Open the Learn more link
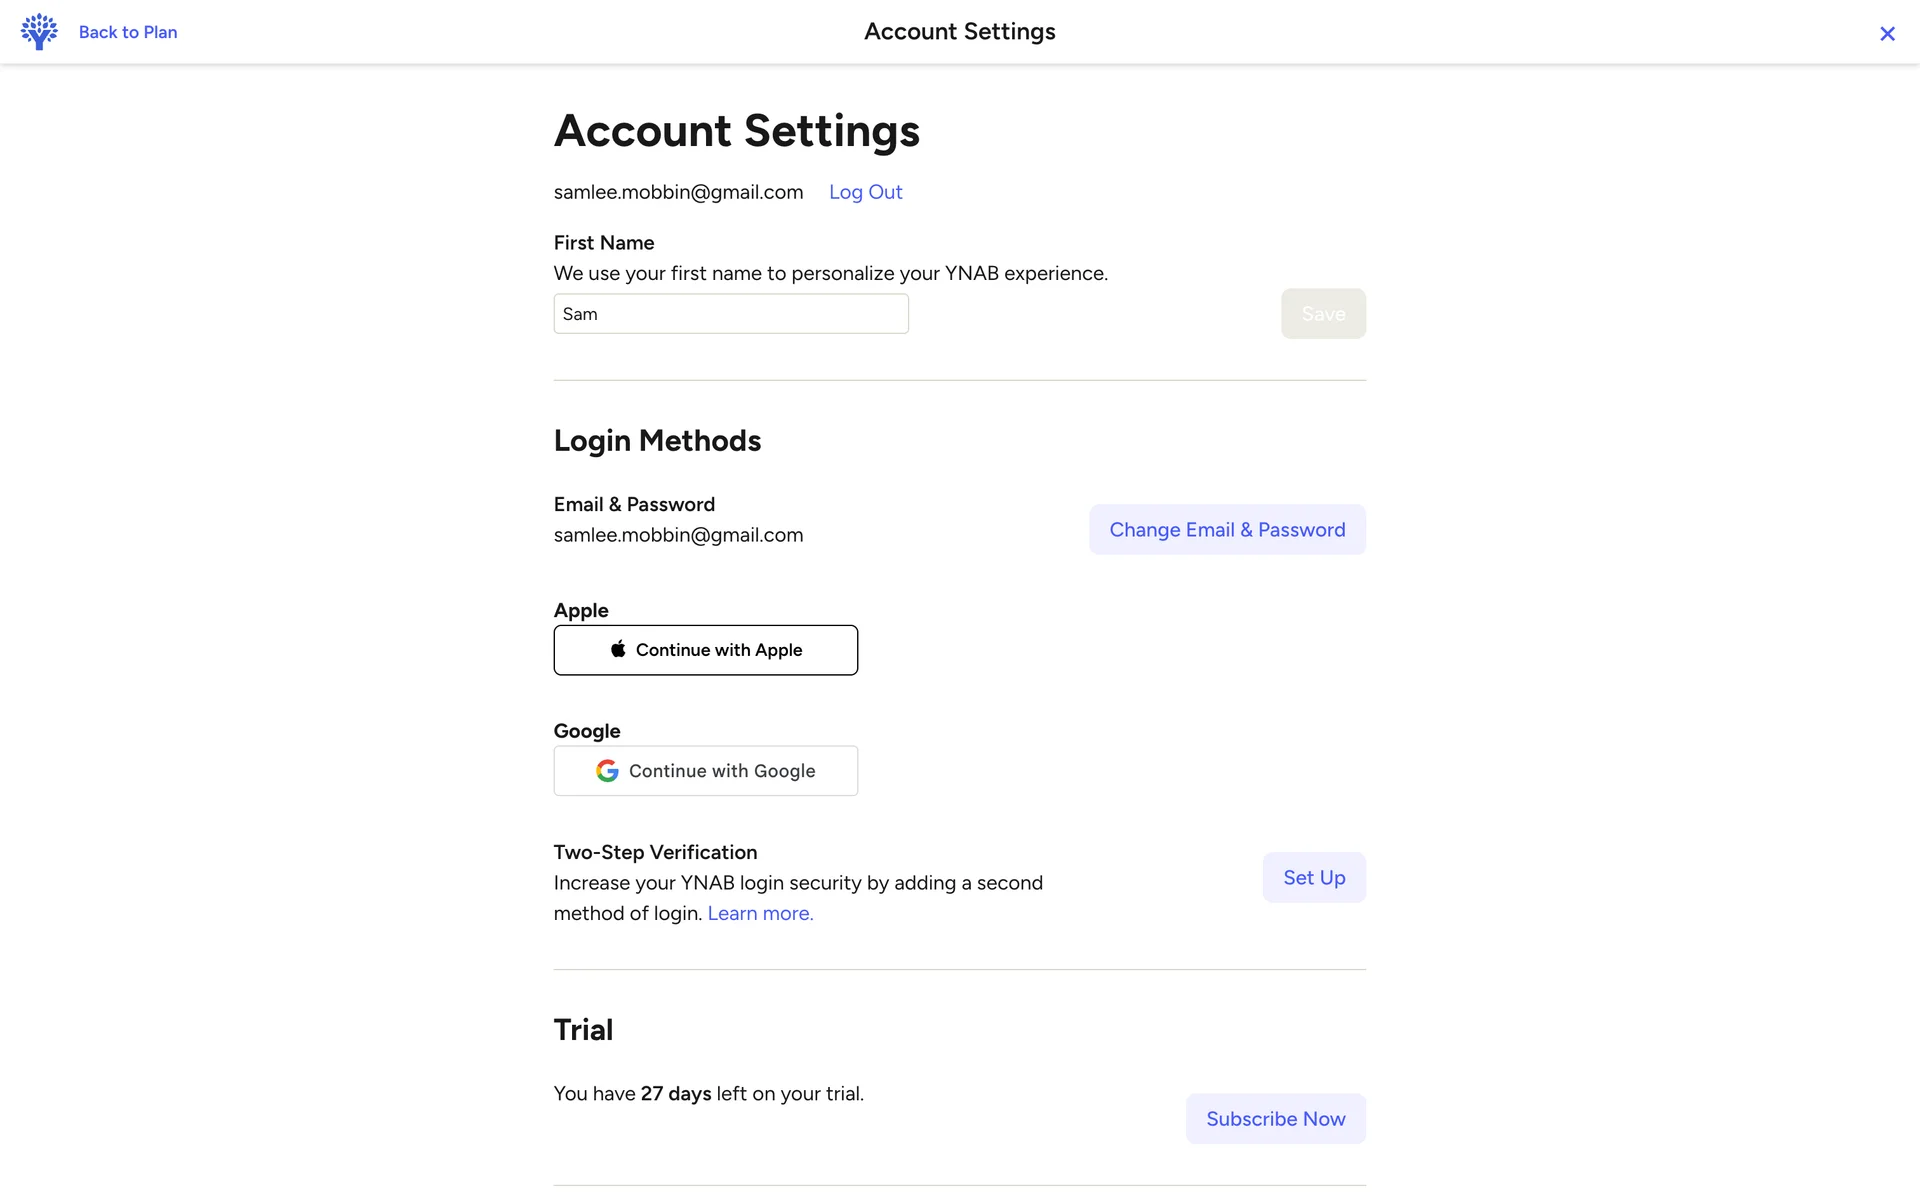The height and width of the screenshot is (1200, 1920). pos(760,914)
